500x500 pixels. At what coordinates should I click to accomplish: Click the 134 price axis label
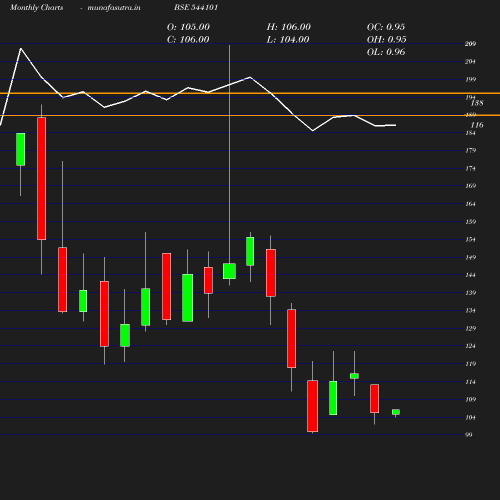(x=470, y=310)
